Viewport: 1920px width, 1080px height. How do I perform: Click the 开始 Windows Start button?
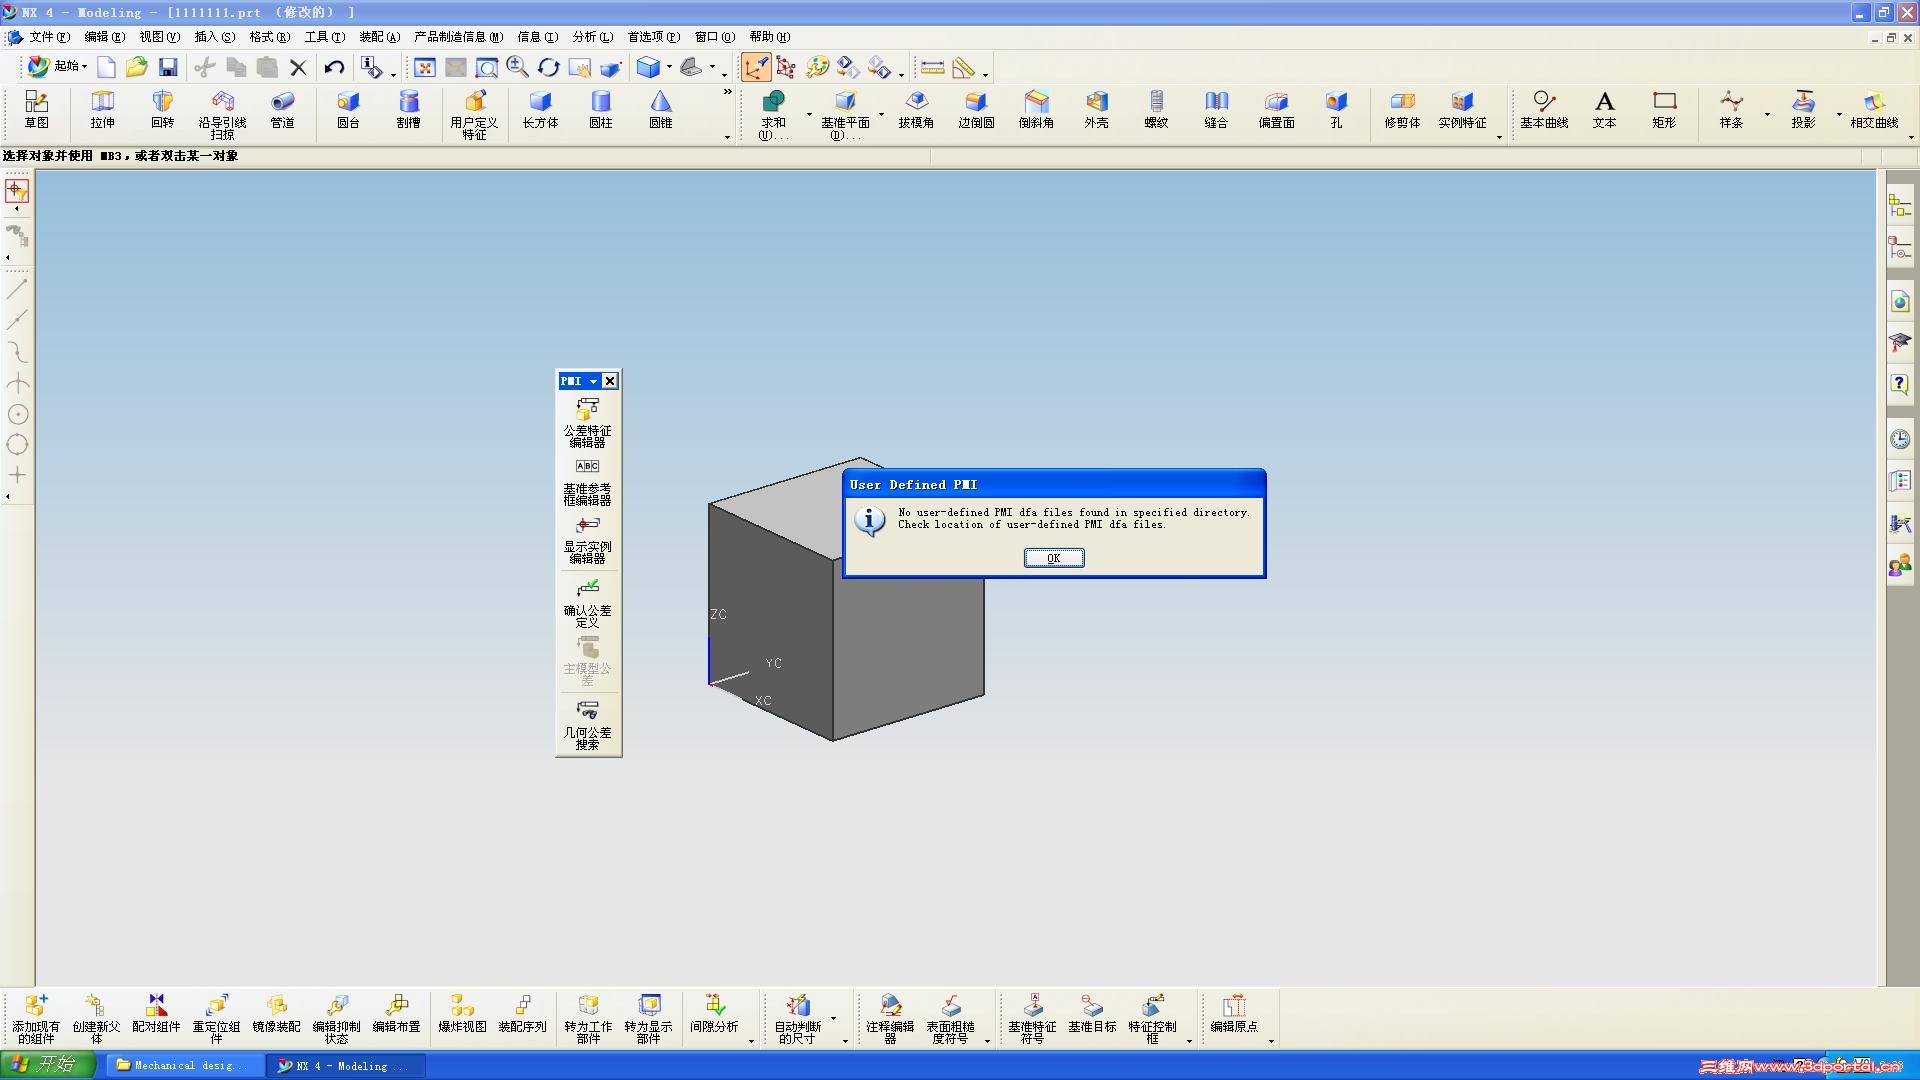pyautogui.click(x=46, y=1065)
